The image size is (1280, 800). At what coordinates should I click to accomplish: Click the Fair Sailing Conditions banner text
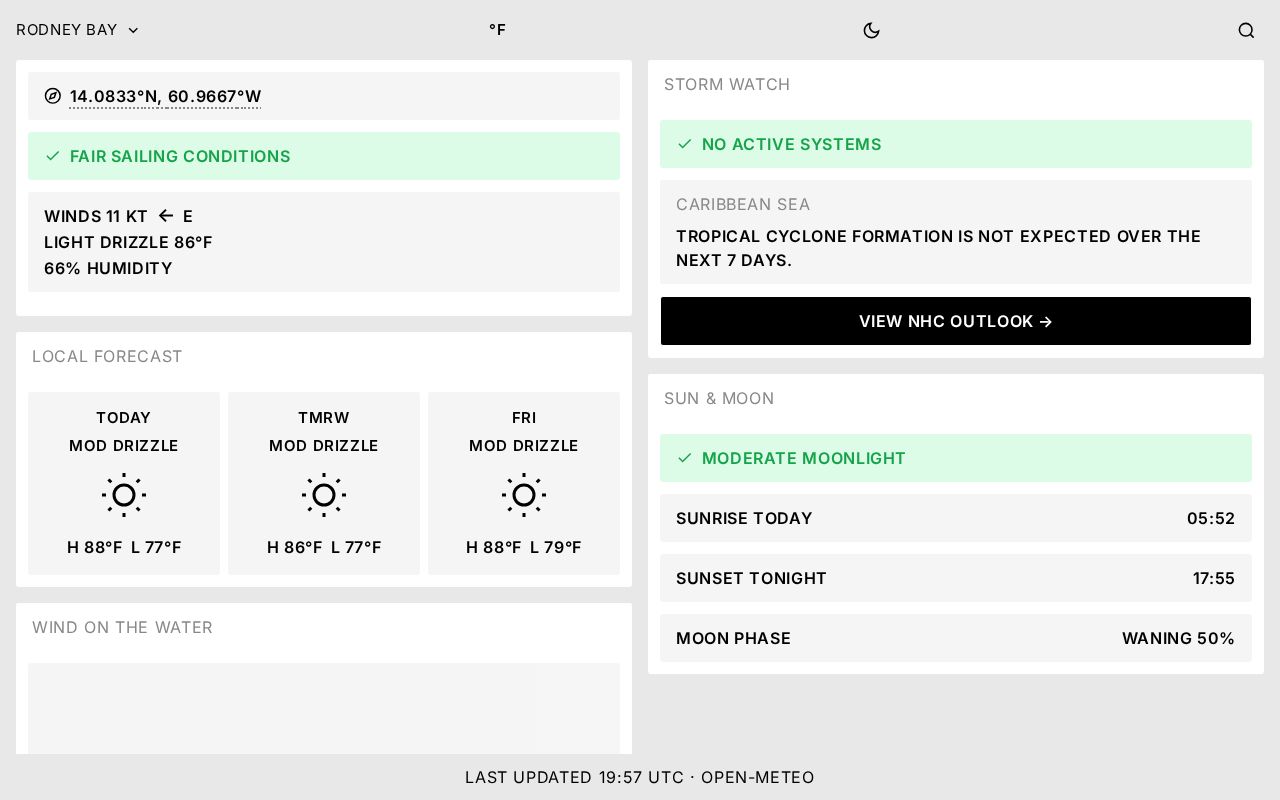(x=180, y=156)
